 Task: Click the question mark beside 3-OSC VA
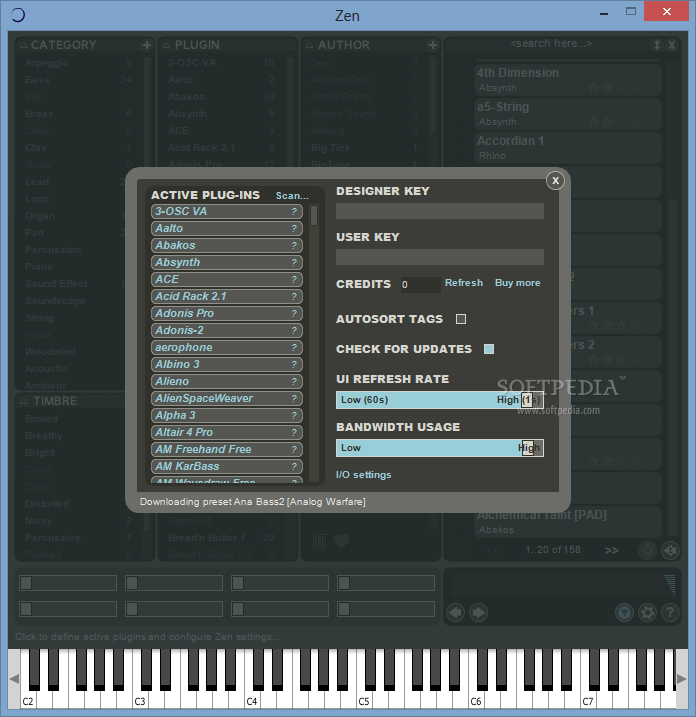click(294, 211)
